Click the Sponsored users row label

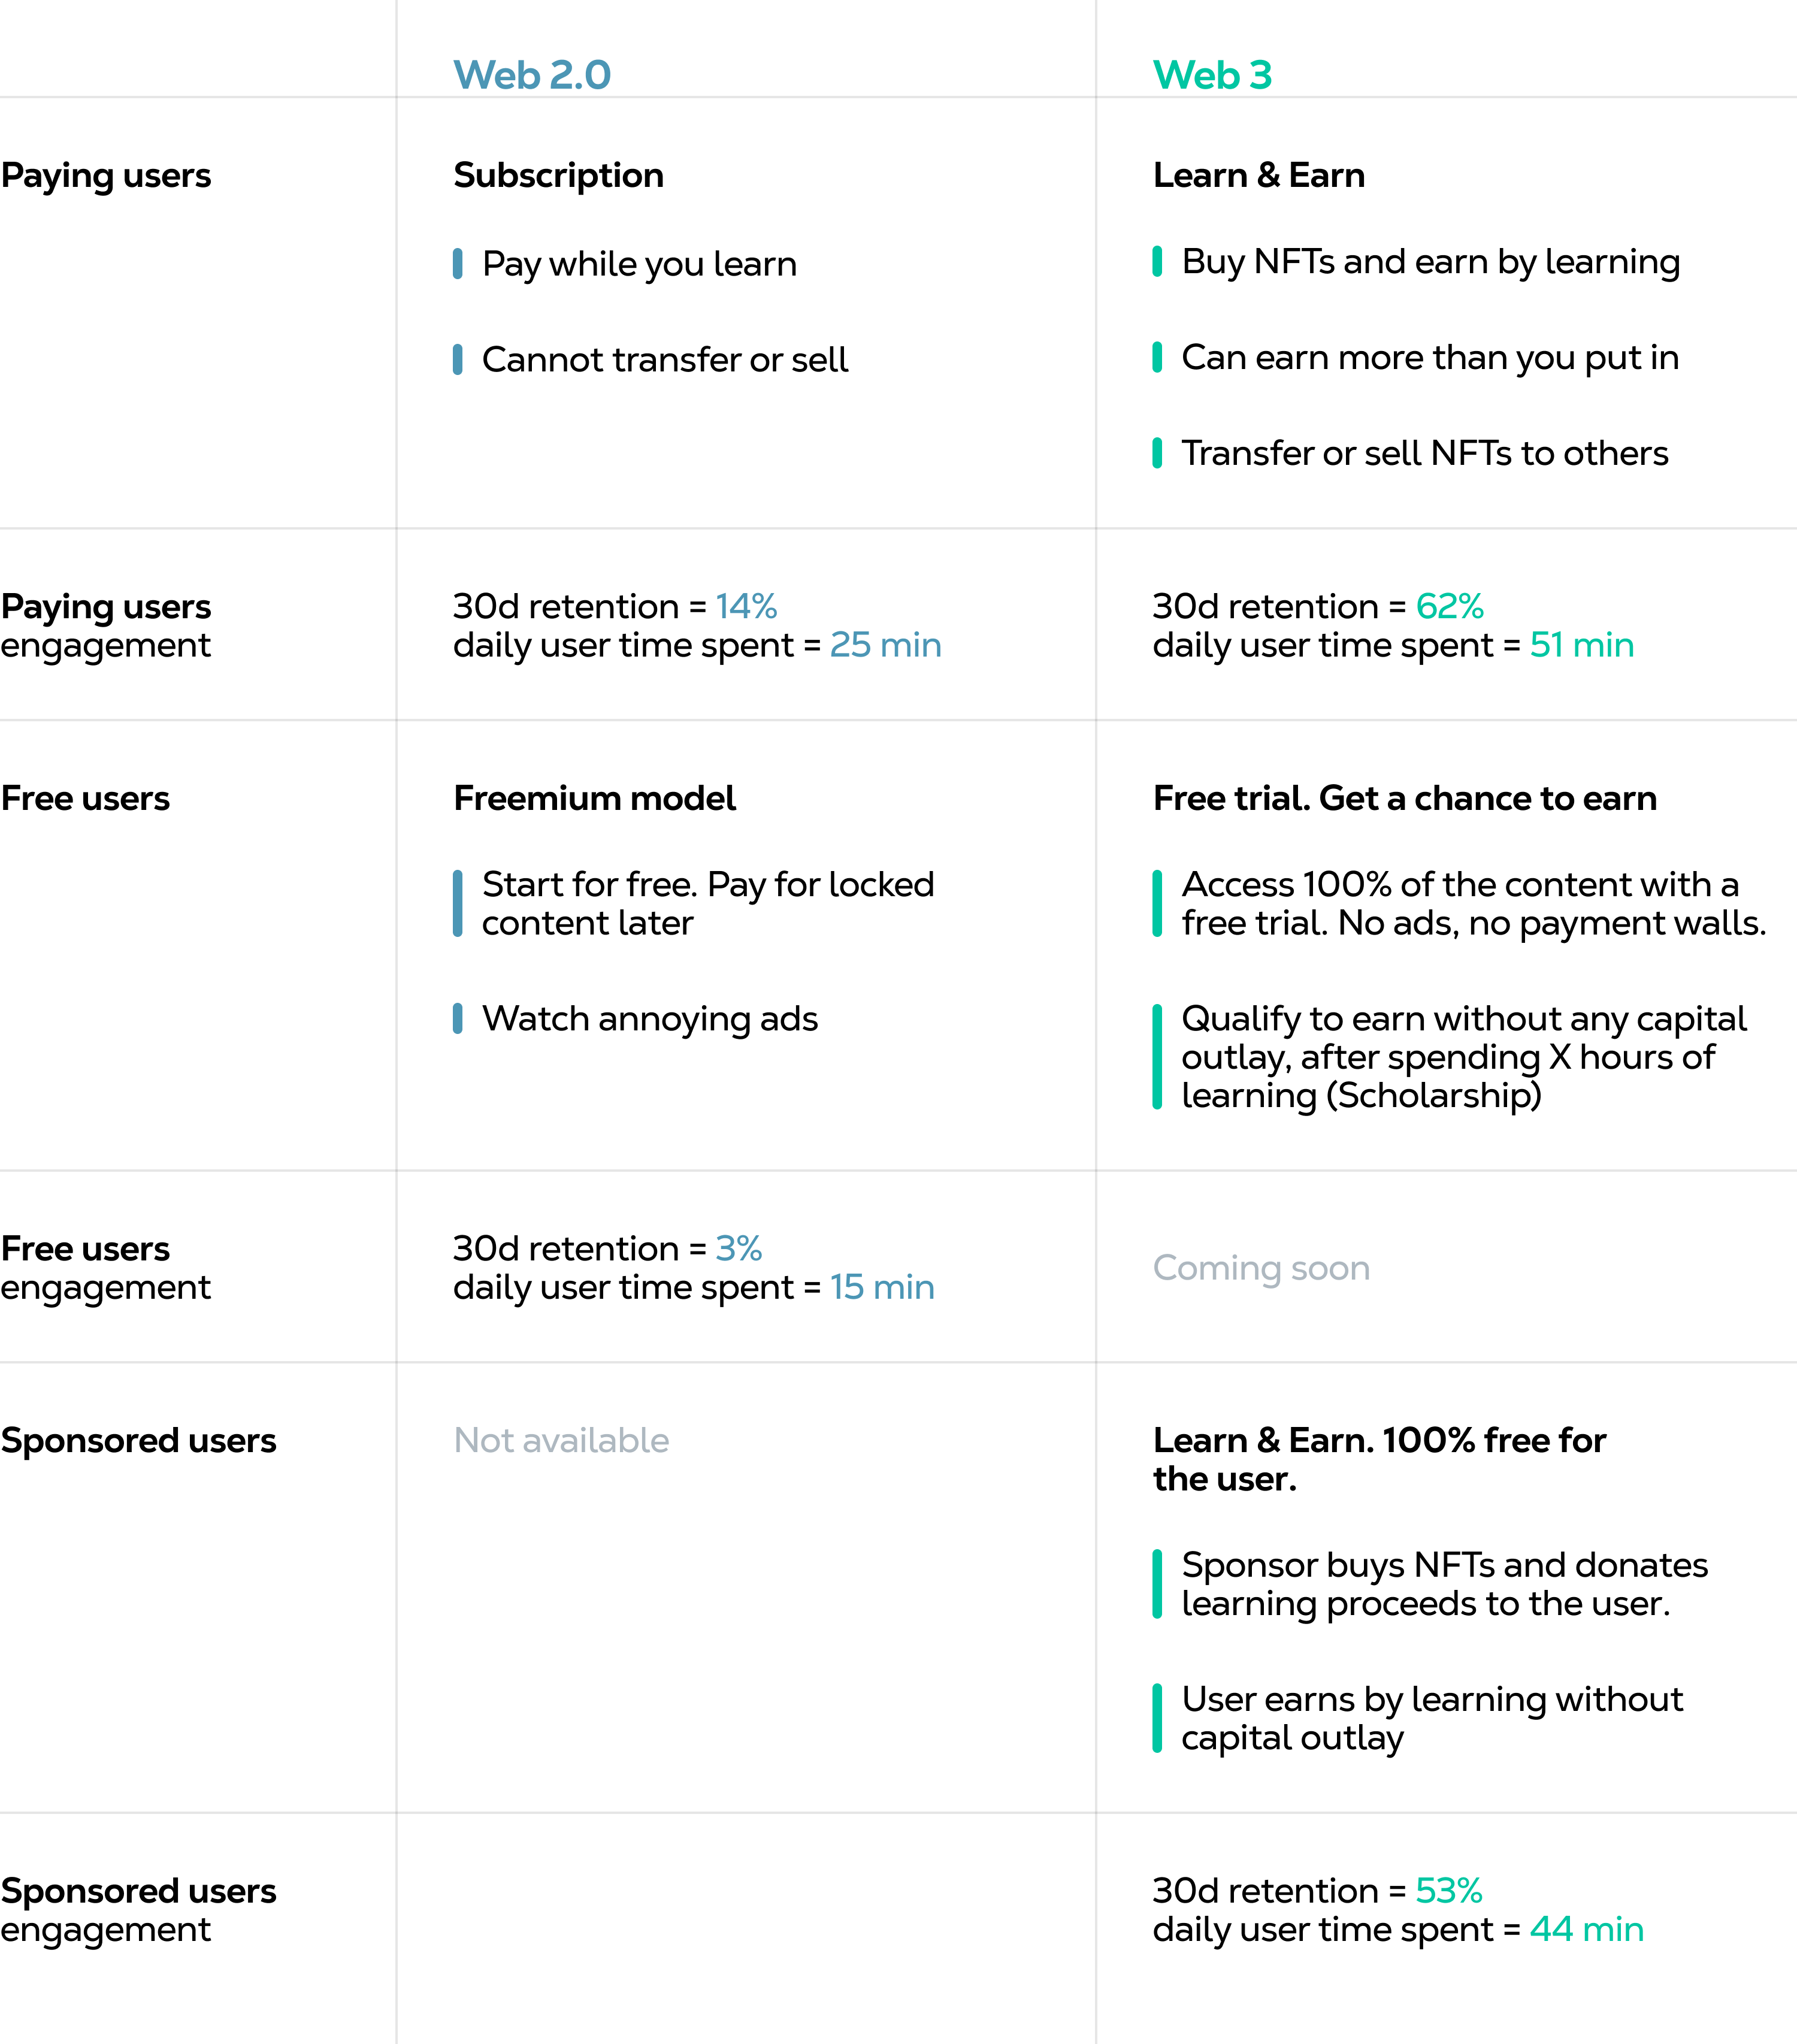138,1440
